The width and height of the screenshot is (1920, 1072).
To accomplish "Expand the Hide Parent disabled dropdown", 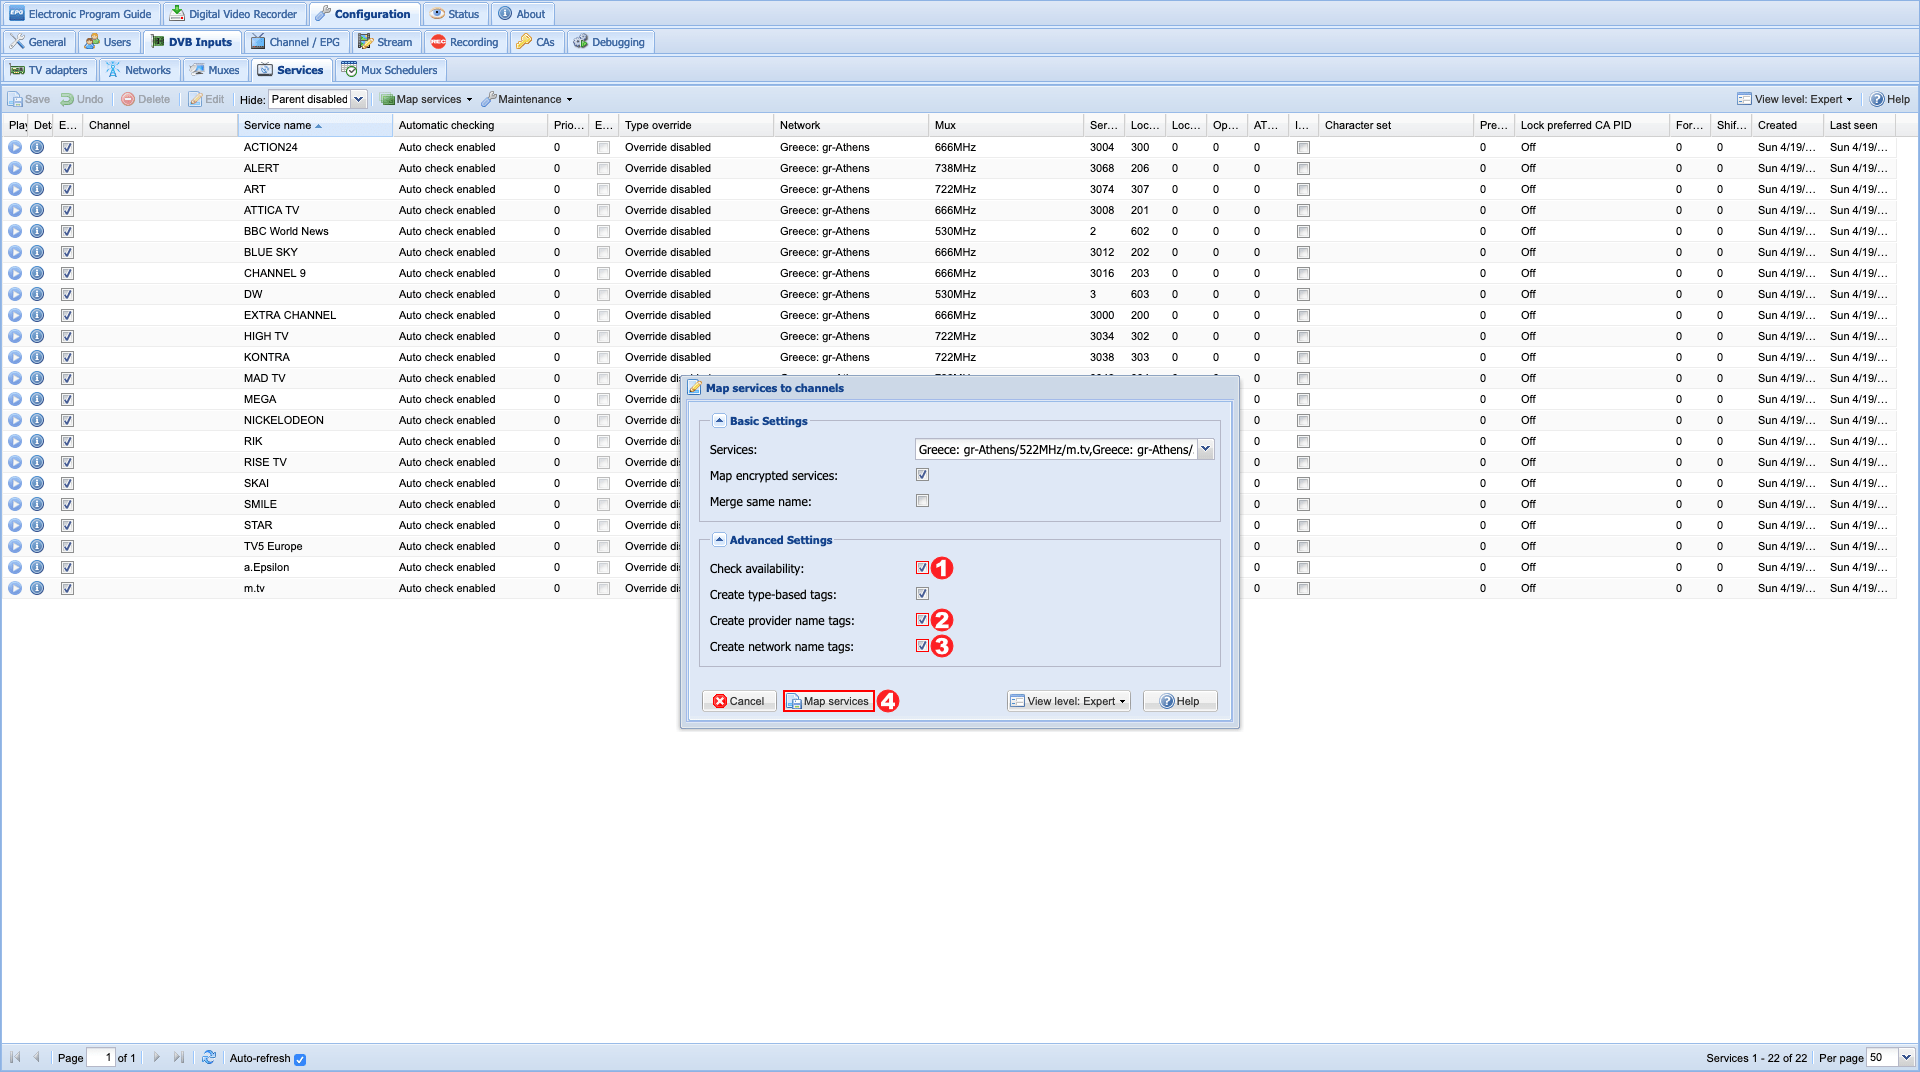I will tap(358, 99).
